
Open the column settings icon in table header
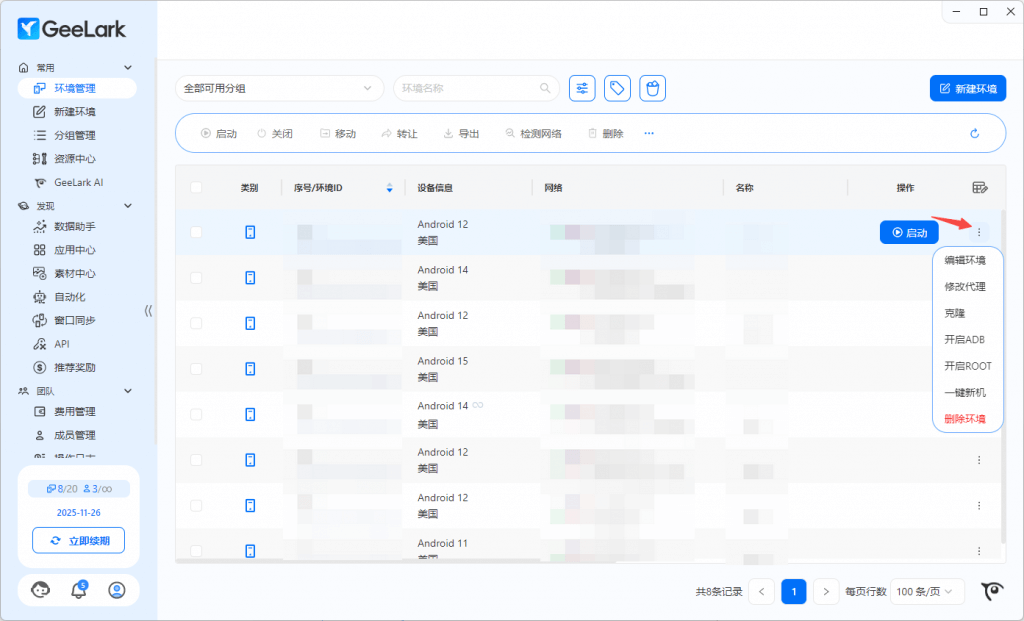tap(980, 187)
